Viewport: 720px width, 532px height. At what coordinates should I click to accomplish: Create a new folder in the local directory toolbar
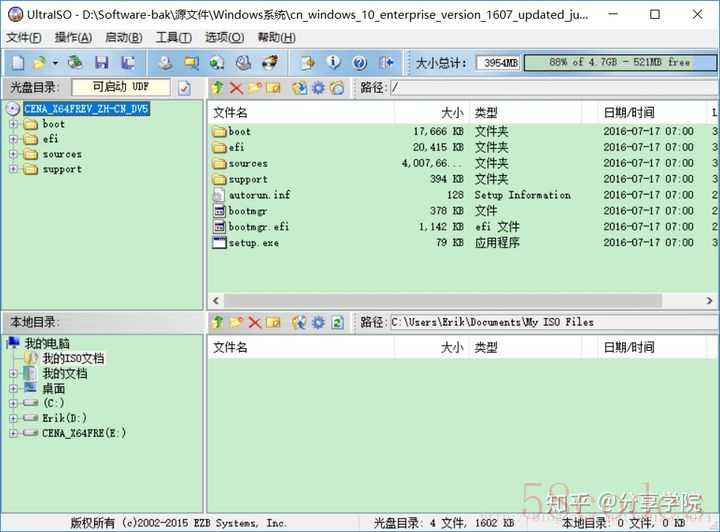coord(236,322)
